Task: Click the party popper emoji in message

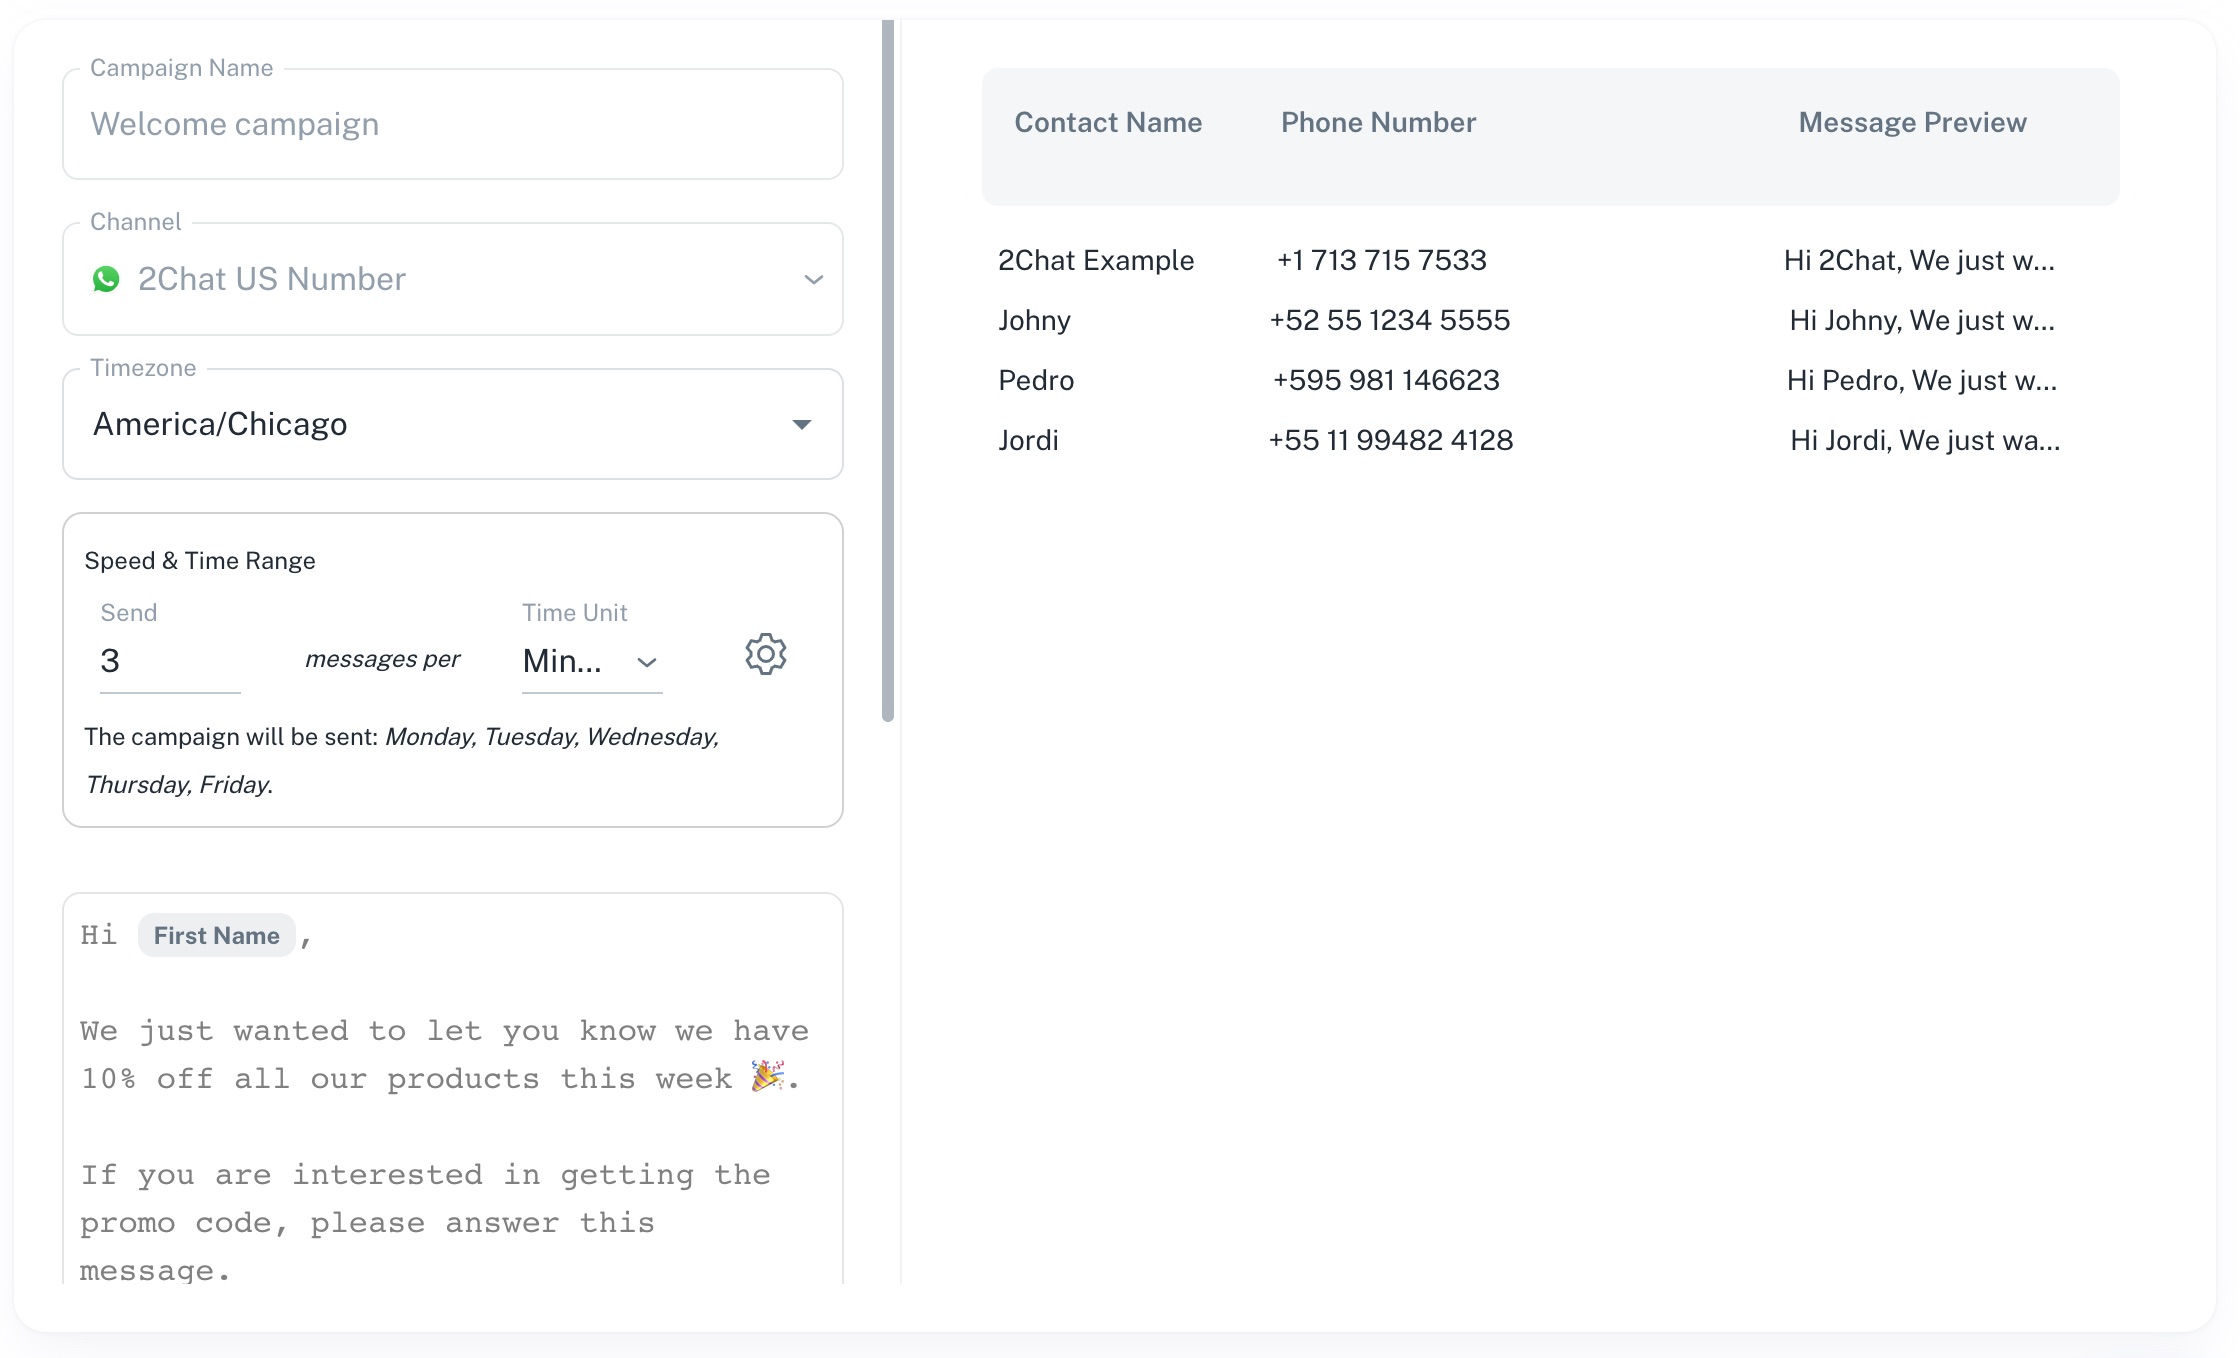Action: 767,1077
